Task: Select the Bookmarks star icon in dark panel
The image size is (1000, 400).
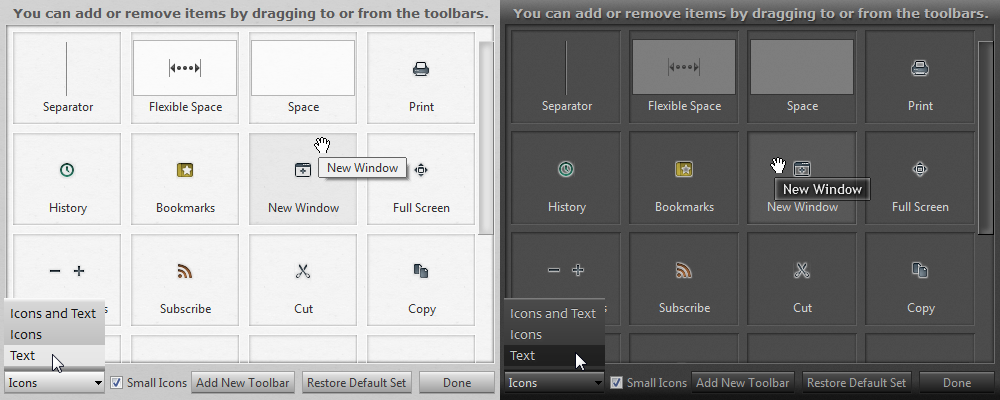Action: point(684,169)
